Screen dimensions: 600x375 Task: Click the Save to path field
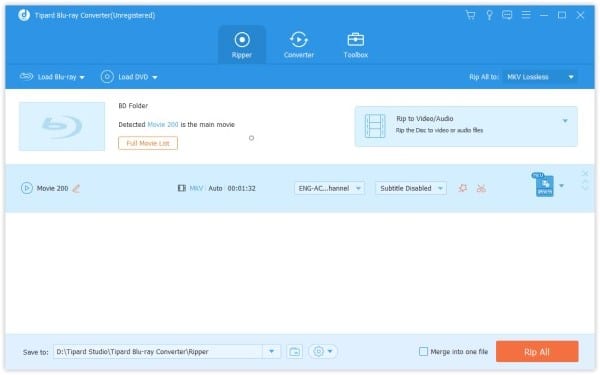(158, 352)
